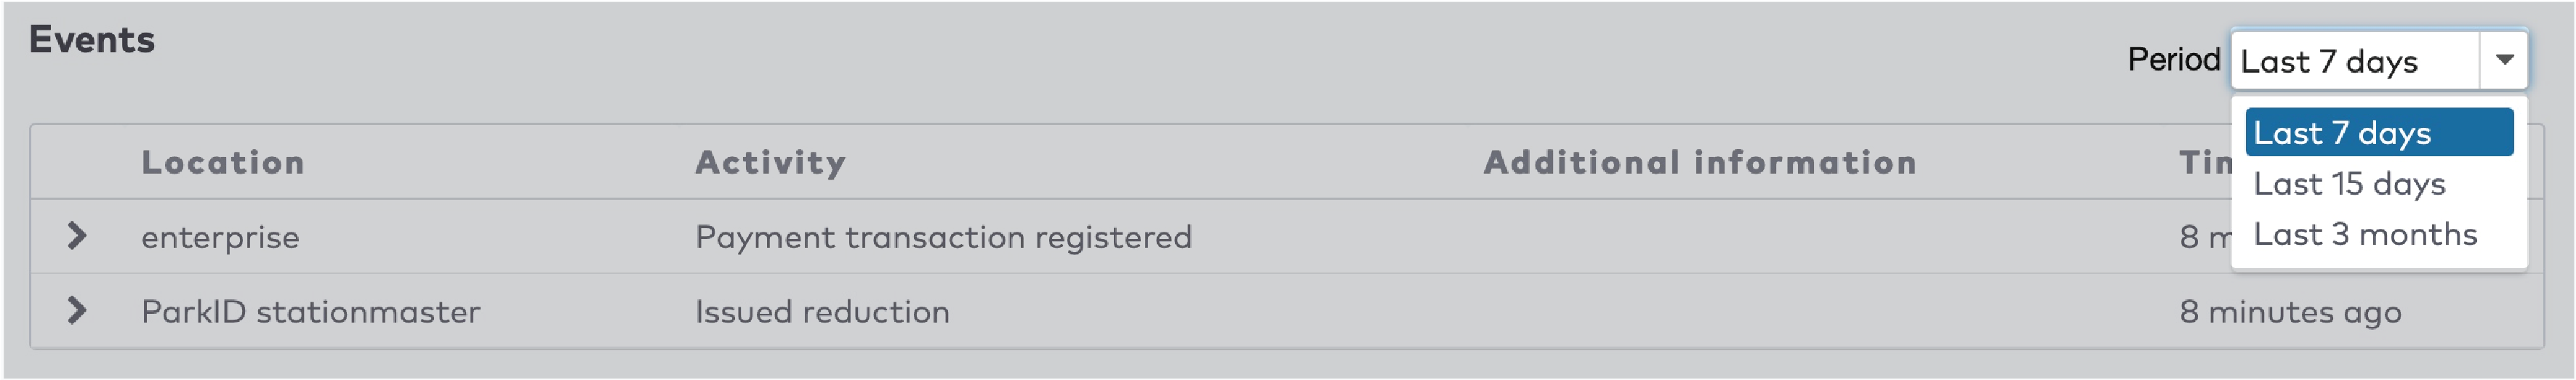Pick the Last 3 months option
Viewport: 2576px width, 380px height.
tap(2364, 234)
